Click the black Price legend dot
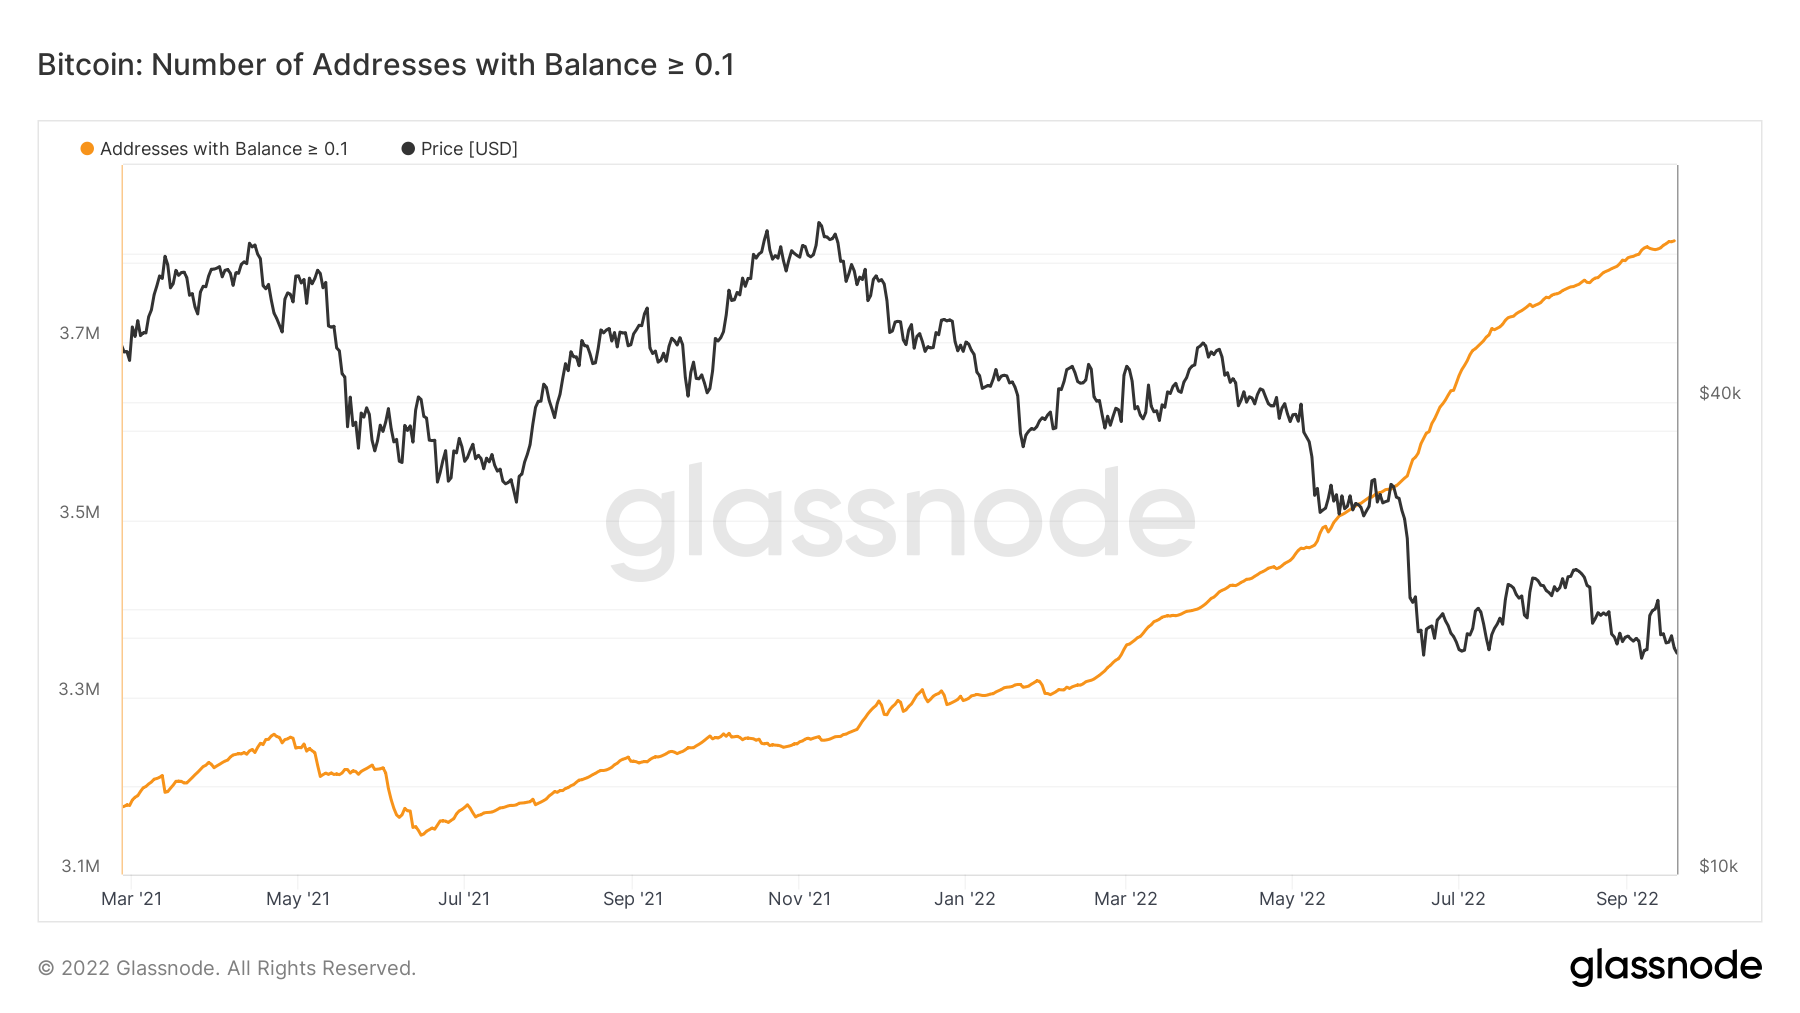The width and height of the screenshot is (1800, 1013). pyautogui.click(x=408, y=149)
